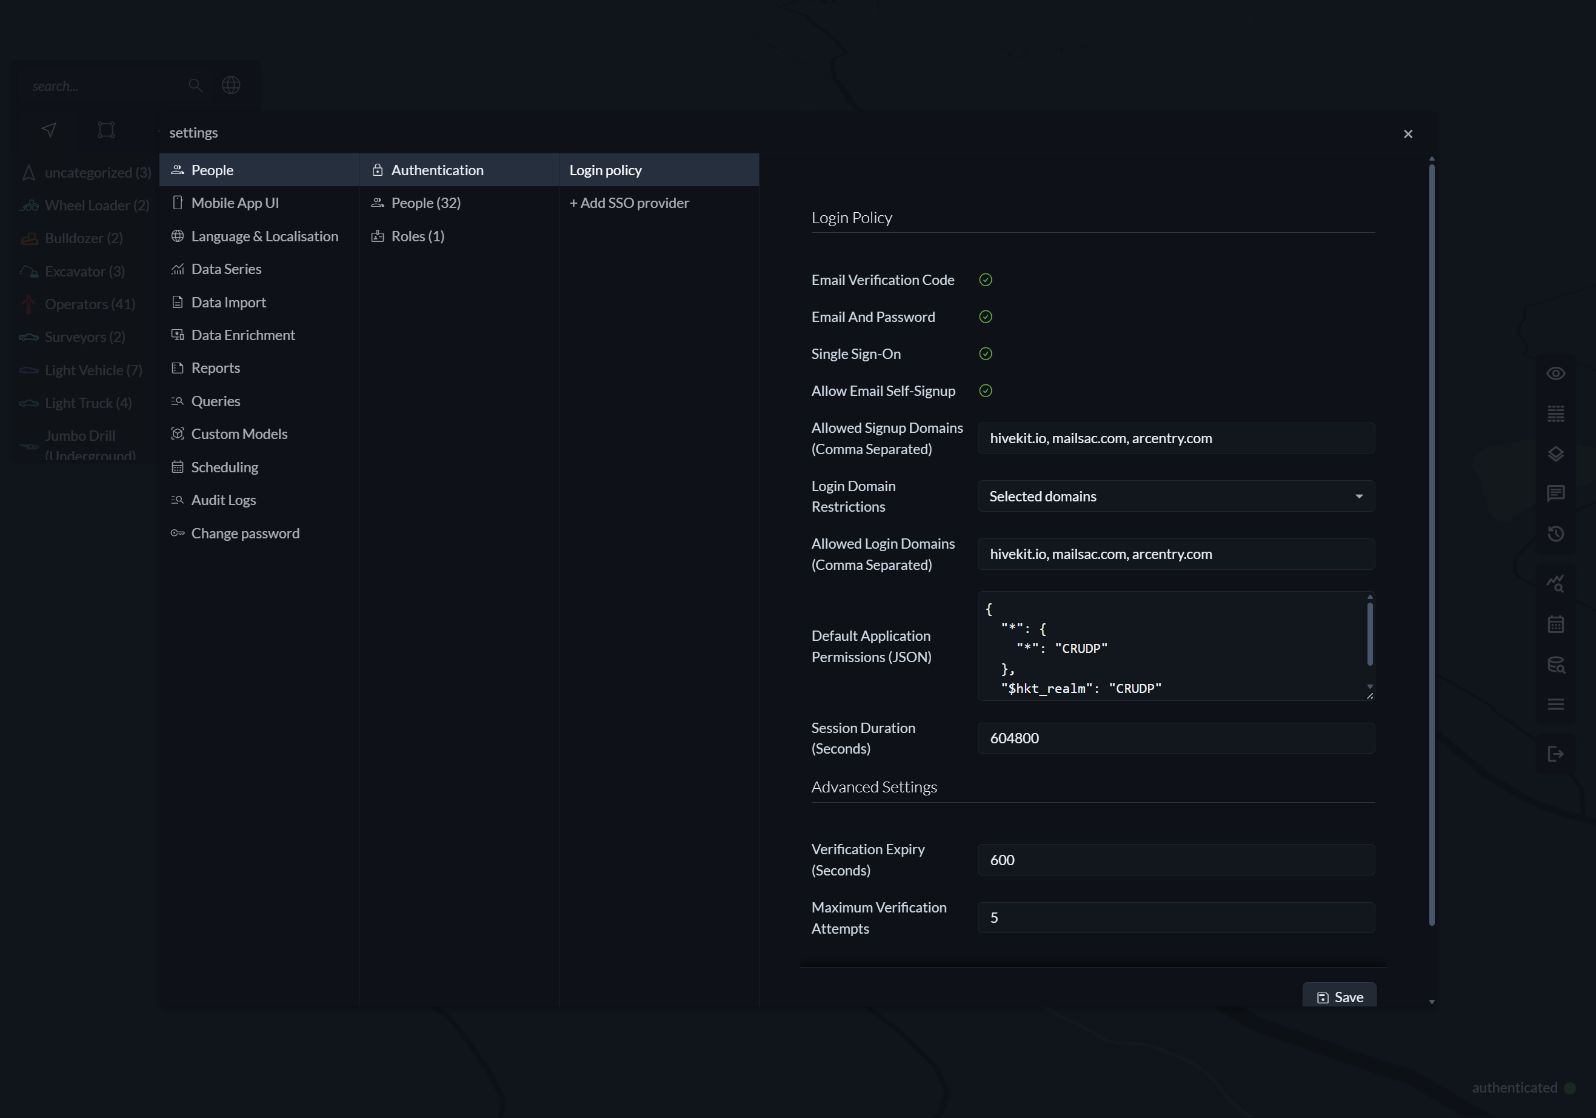Click the globe icon beside the search box
1596x1118 pixels.
[x=231, y=85]
